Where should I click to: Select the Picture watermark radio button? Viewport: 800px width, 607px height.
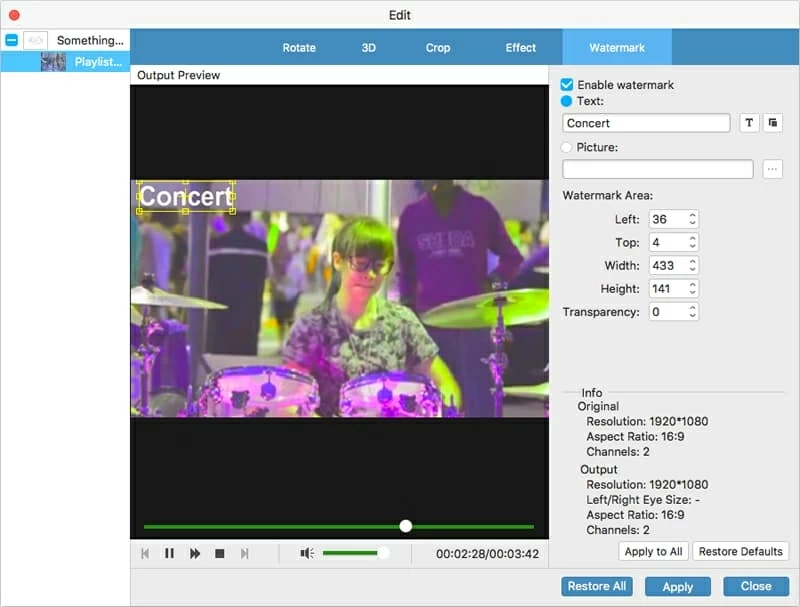click(x=567, y=147)
